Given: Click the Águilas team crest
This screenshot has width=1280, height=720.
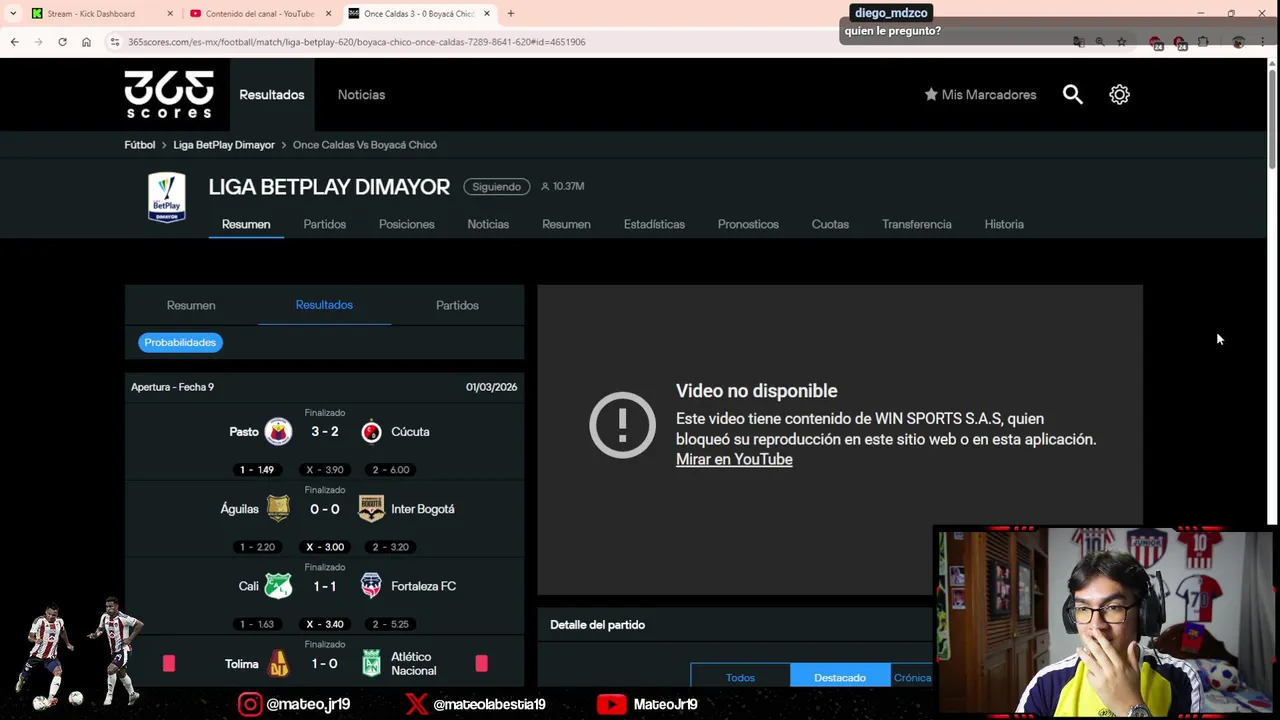Looking at the screenshot, I should coord(278,508).
